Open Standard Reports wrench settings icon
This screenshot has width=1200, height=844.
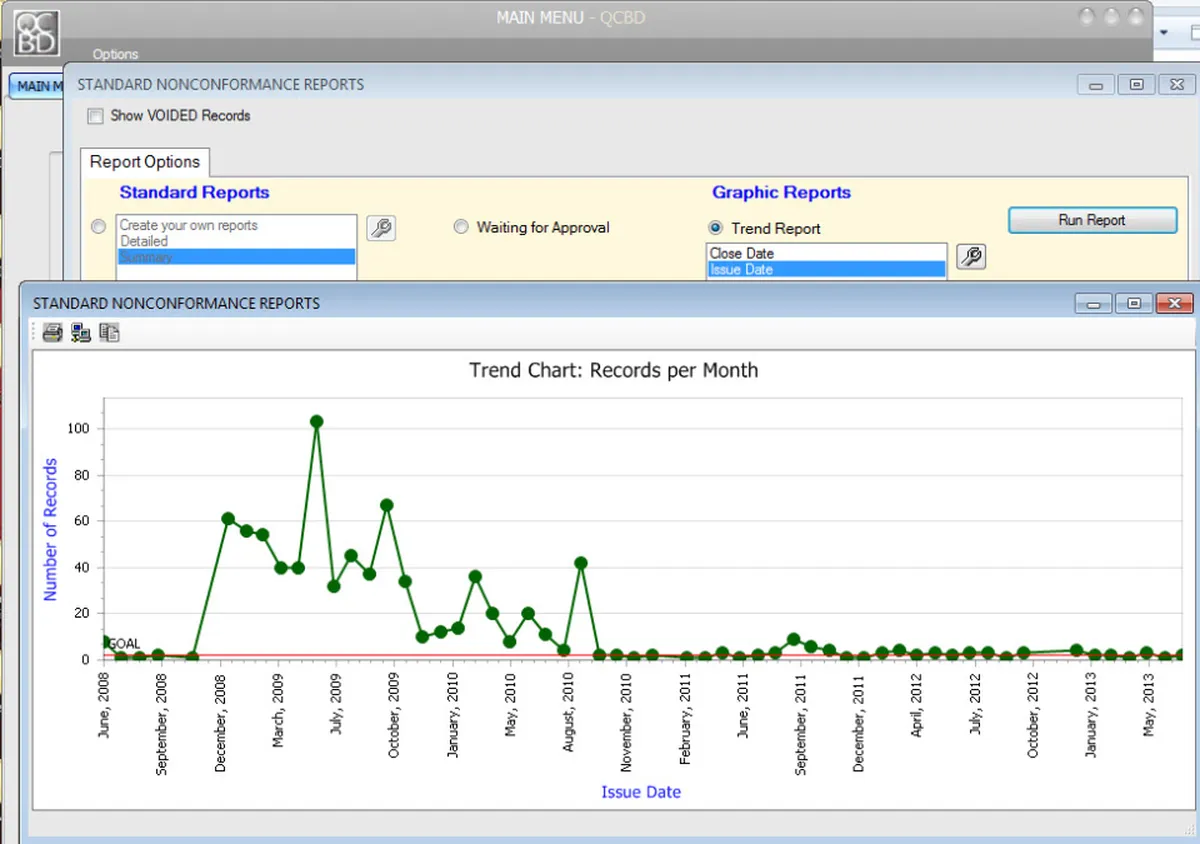(381, 228)
